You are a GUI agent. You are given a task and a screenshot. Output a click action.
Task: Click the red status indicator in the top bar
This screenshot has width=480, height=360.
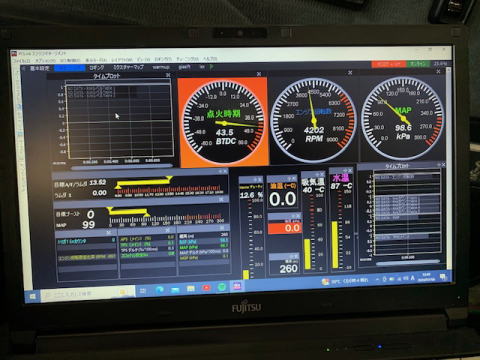tap(389, 64)
